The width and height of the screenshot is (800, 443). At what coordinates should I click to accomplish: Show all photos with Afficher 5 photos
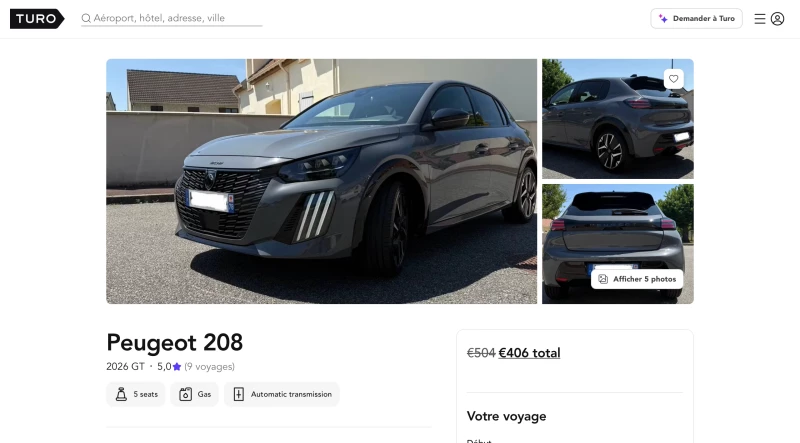tap(637, 279)
